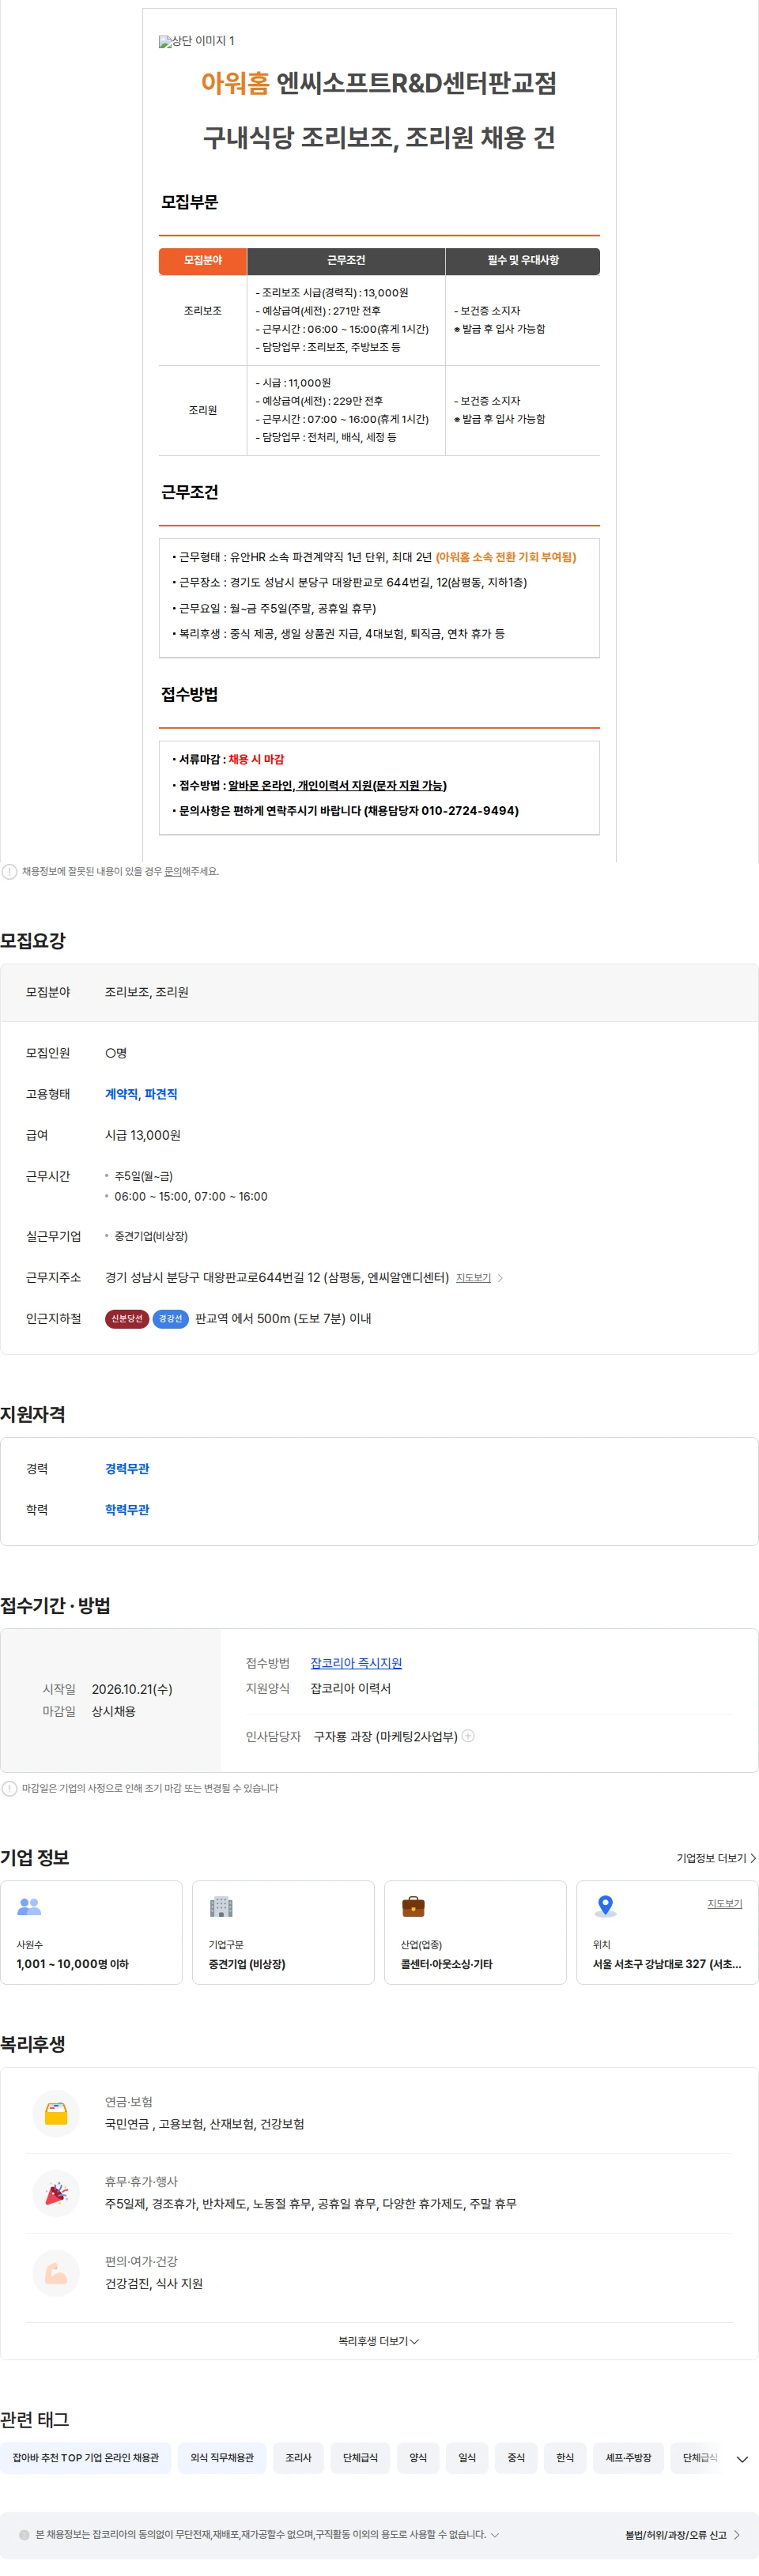Screen dimensions: 759x2576
Task: Click the phone number 010-2724-9494 text
Action: point(470,811)
